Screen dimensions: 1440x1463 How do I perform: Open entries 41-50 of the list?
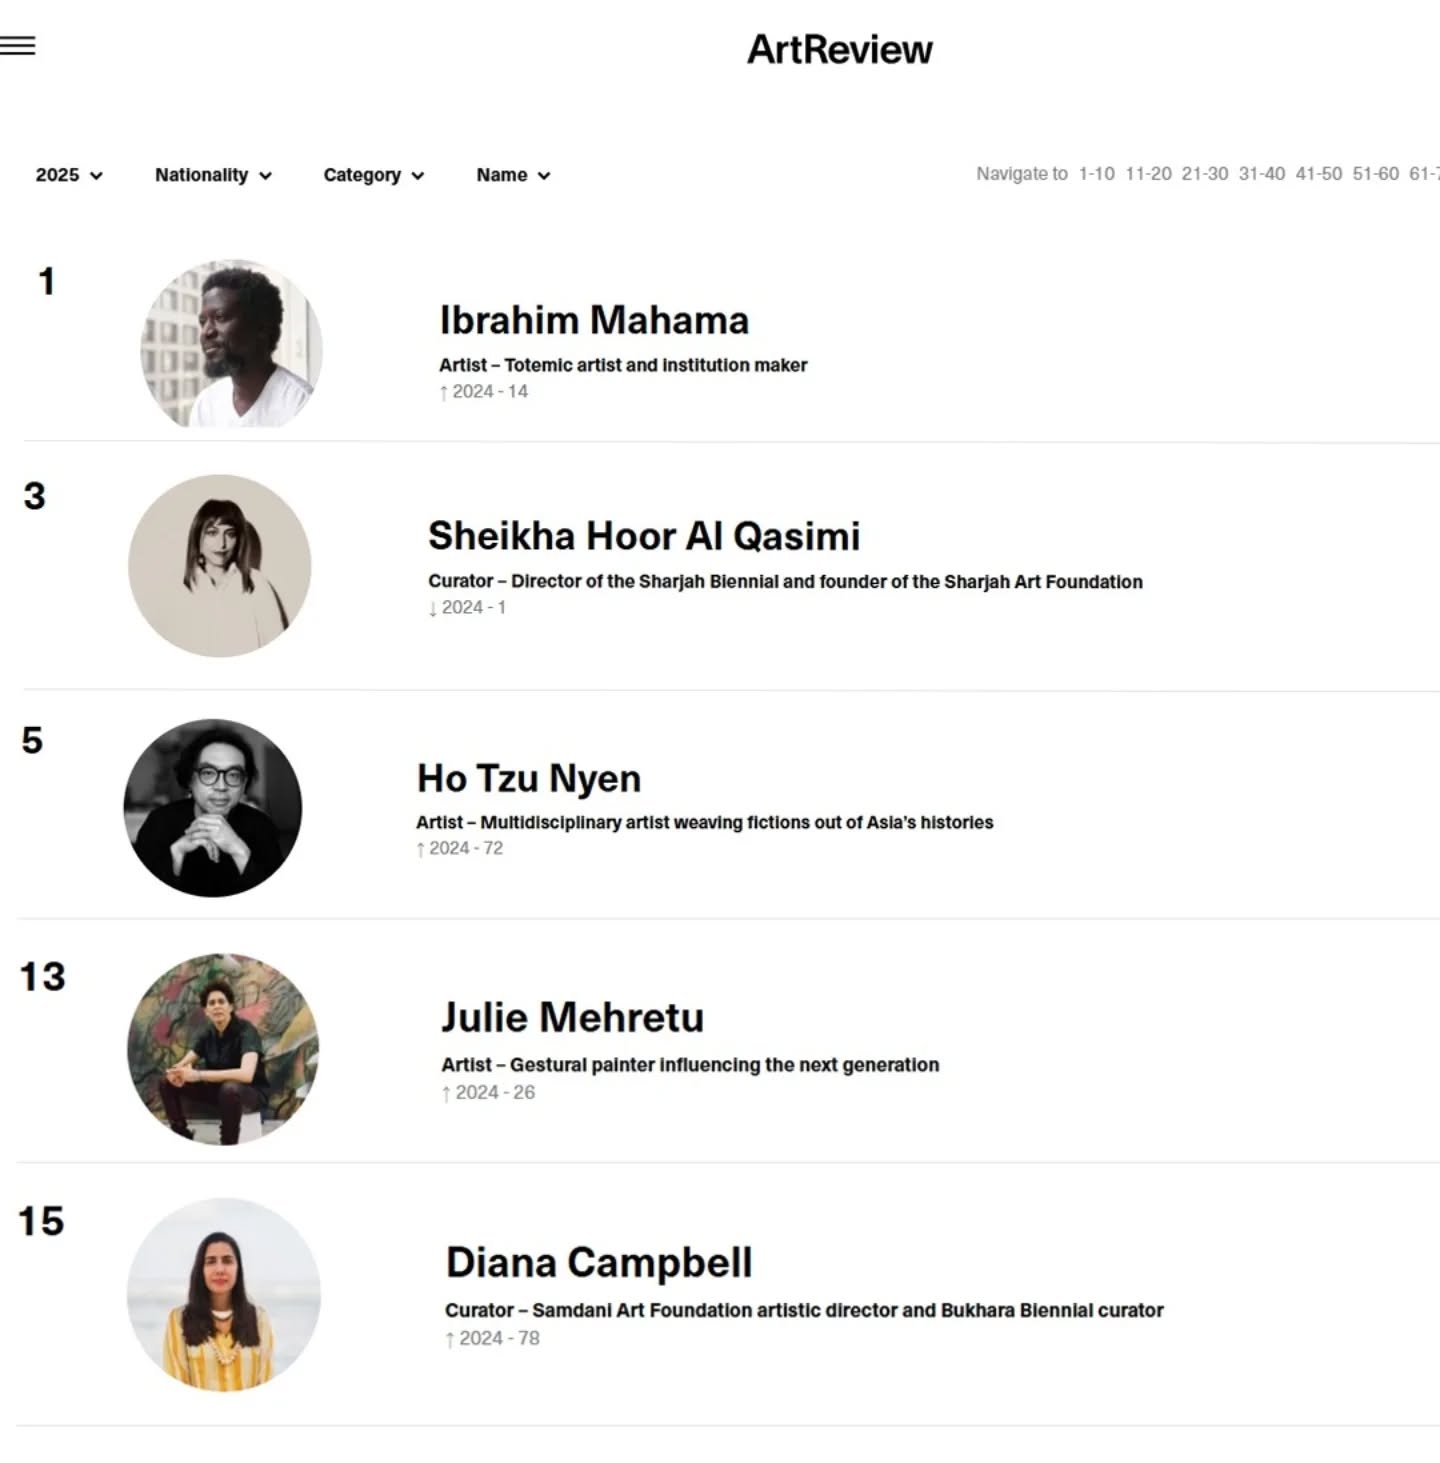[x=1318, y=174]
